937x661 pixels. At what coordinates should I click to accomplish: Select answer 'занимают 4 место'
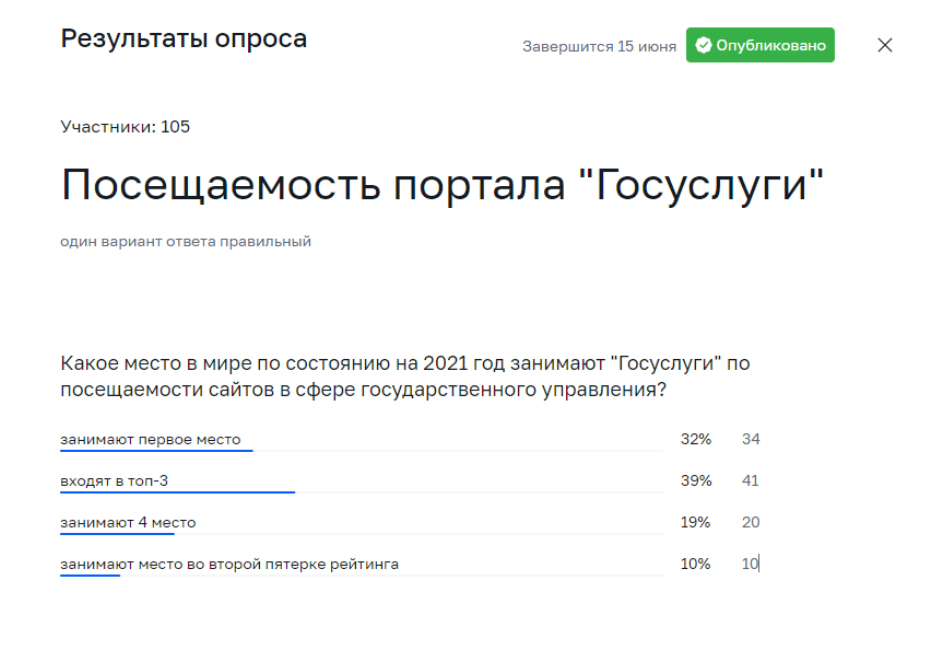point(128,522)
